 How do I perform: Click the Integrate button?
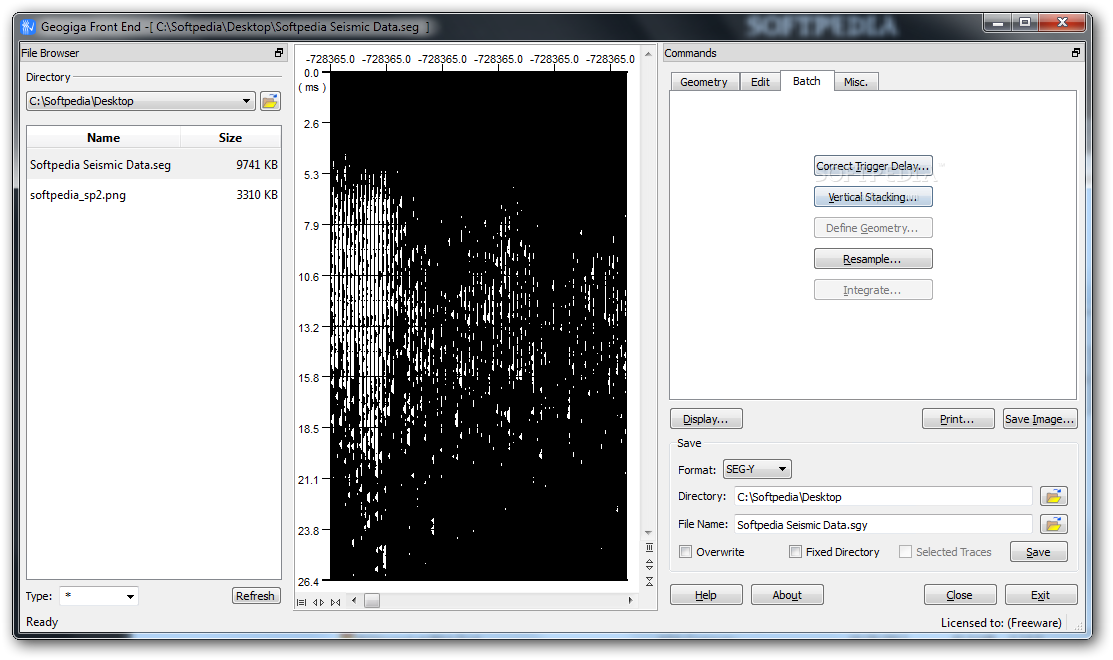click(x=873, y=290)
